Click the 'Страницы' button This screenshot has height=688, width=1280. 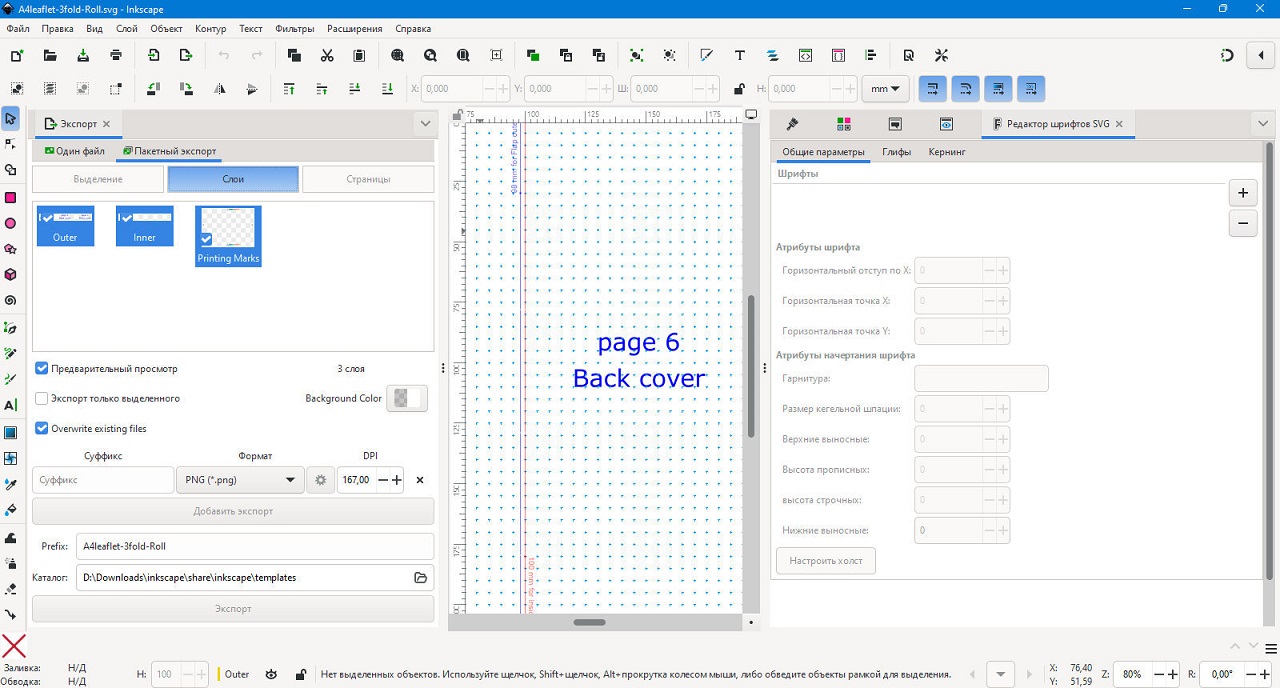click(x=368, y=179)
